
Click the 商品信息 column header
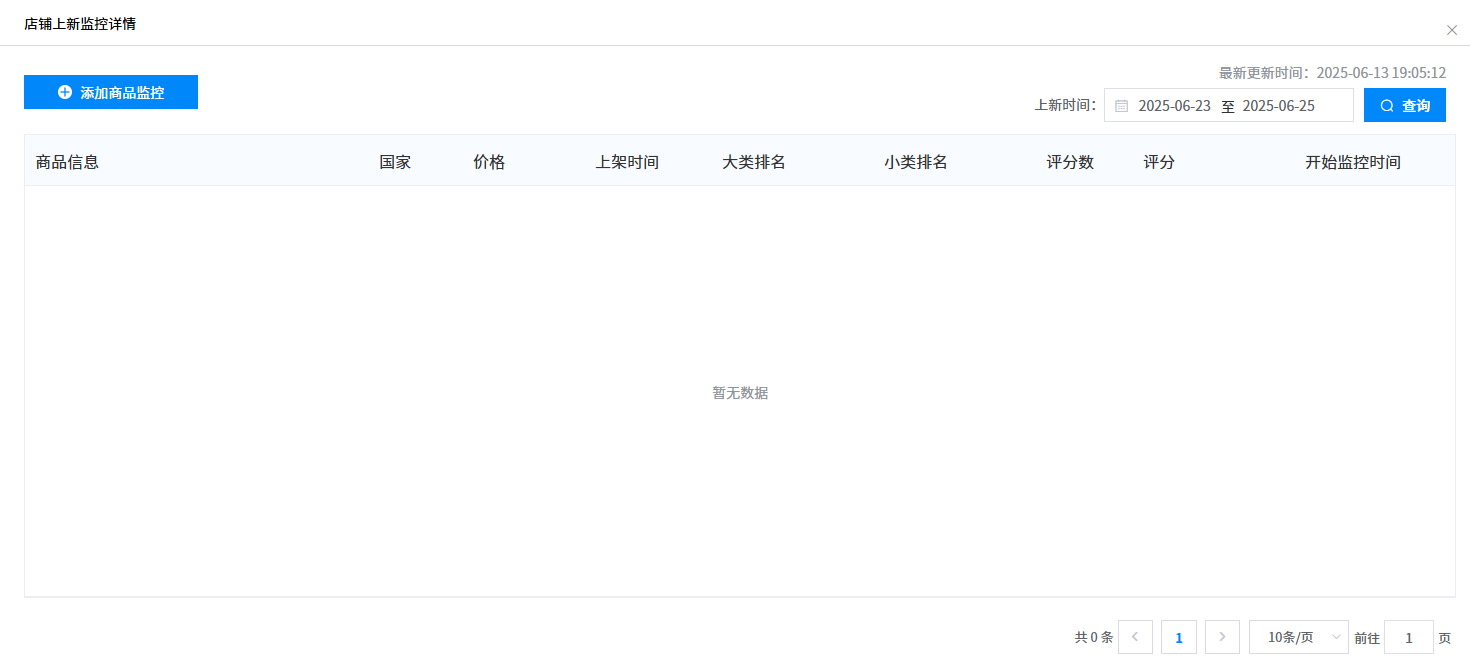click(x=67, y=162)
